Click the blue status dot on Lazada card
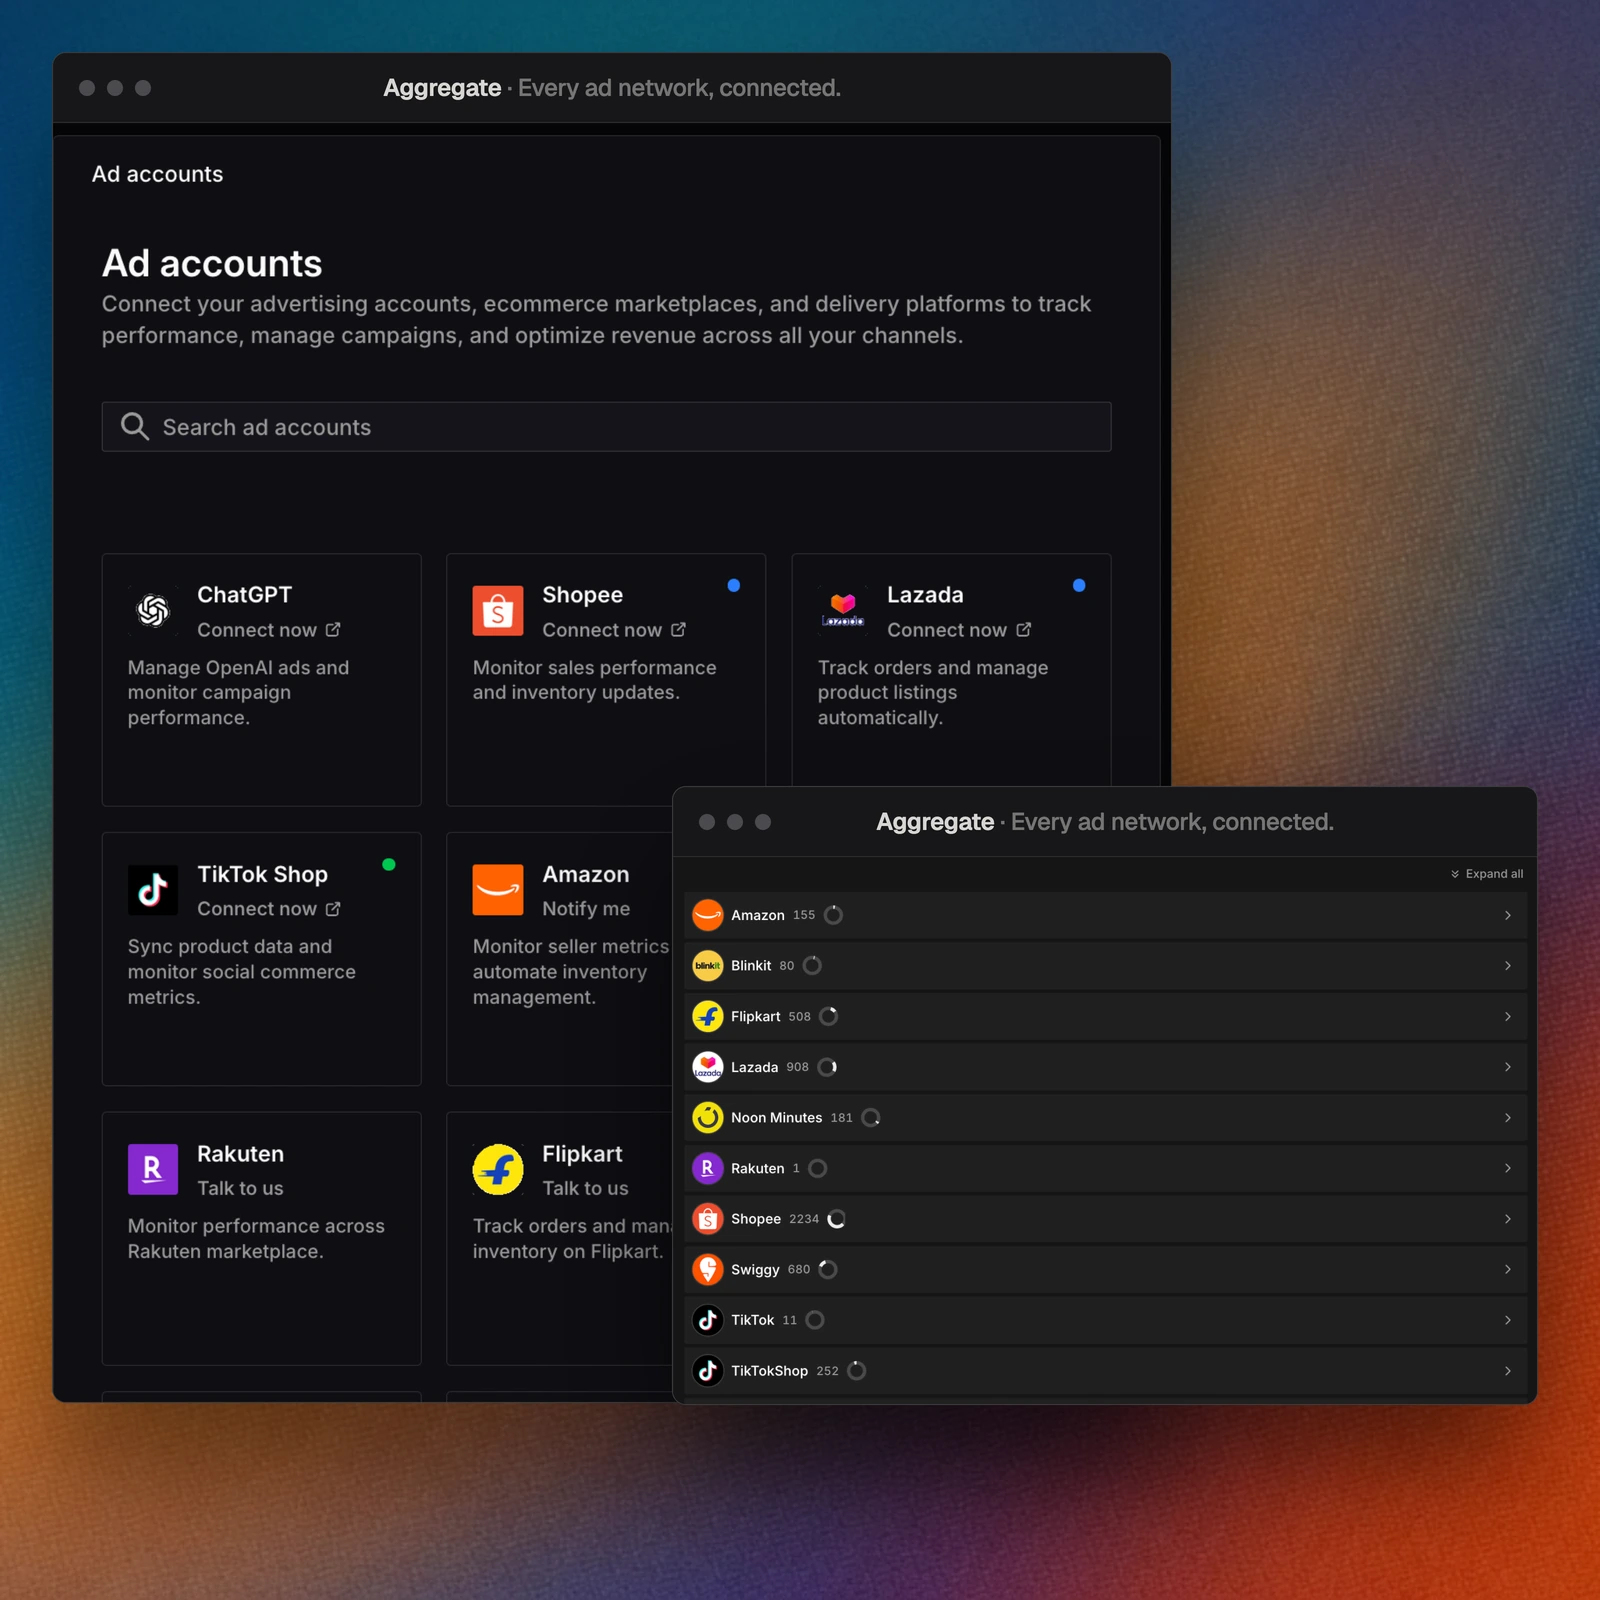This screenshot has width=1600, height=1600. pos(1079,586)
